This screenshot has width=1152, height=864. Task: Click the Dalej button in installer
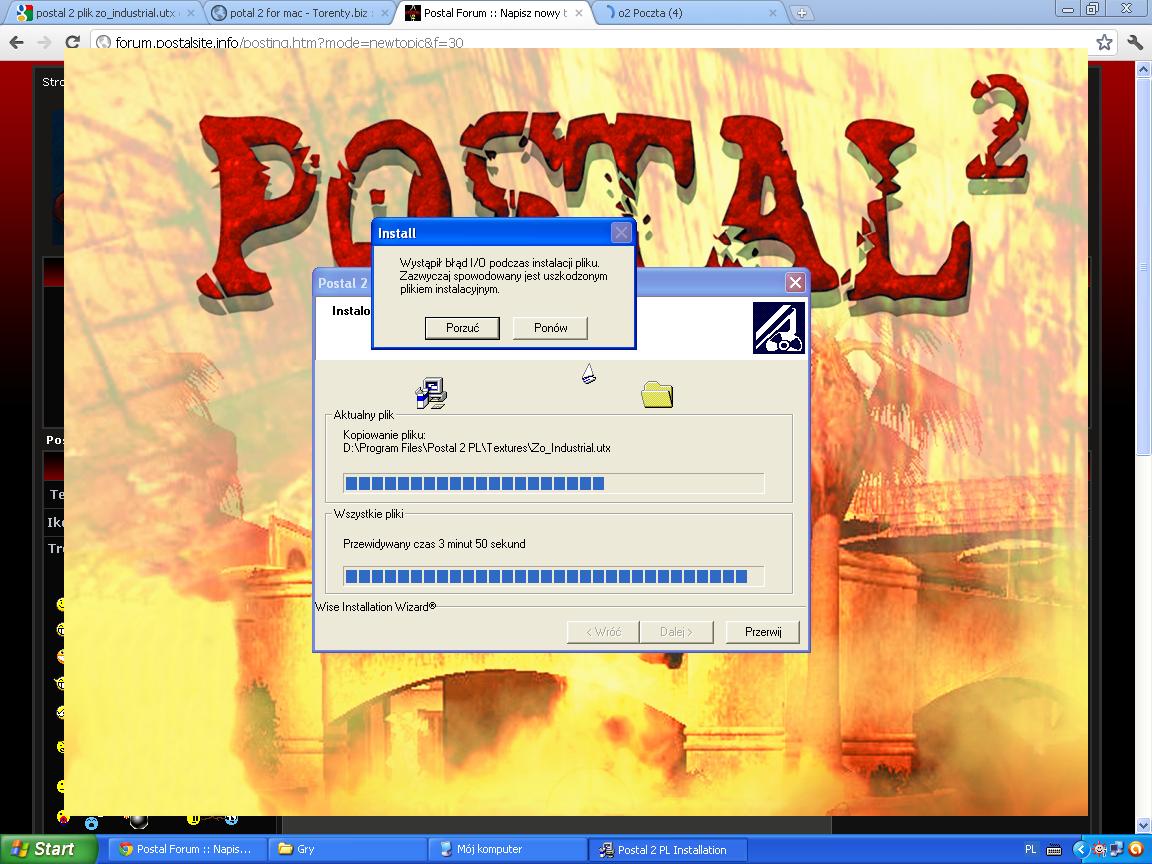[676, 632]
